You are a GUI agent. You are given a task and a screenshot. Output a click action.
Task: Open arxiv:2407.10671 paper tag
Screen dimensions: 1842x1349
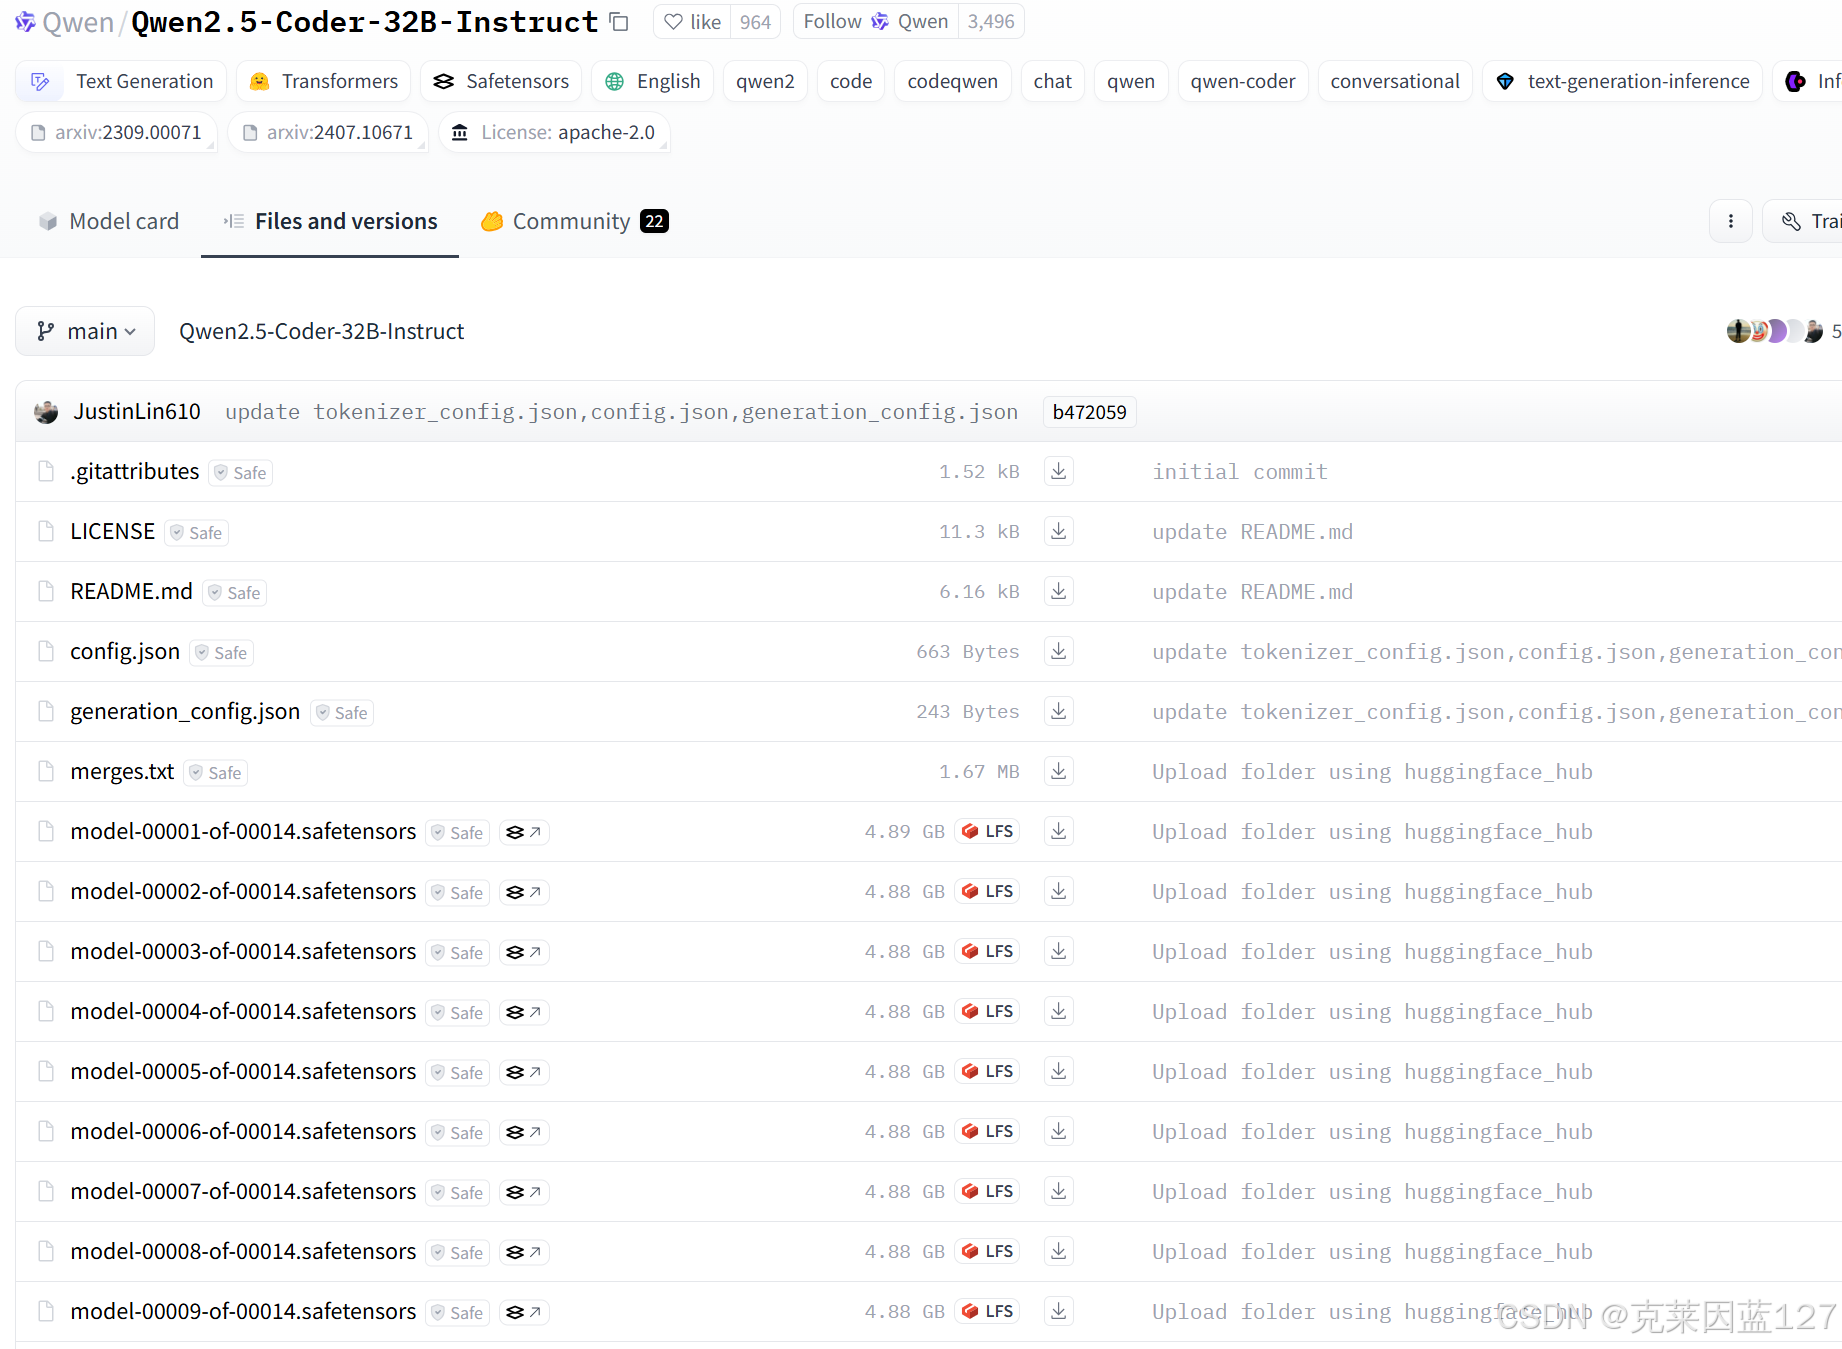328,132
